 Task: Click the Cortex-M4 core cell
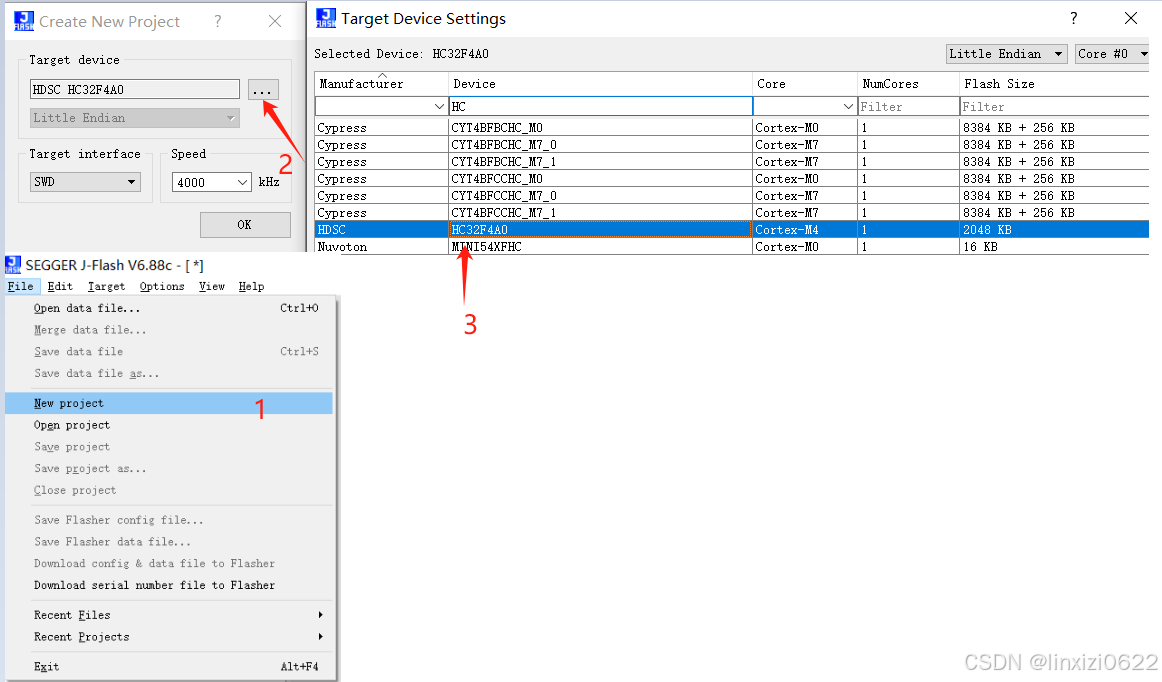point(805,230)
